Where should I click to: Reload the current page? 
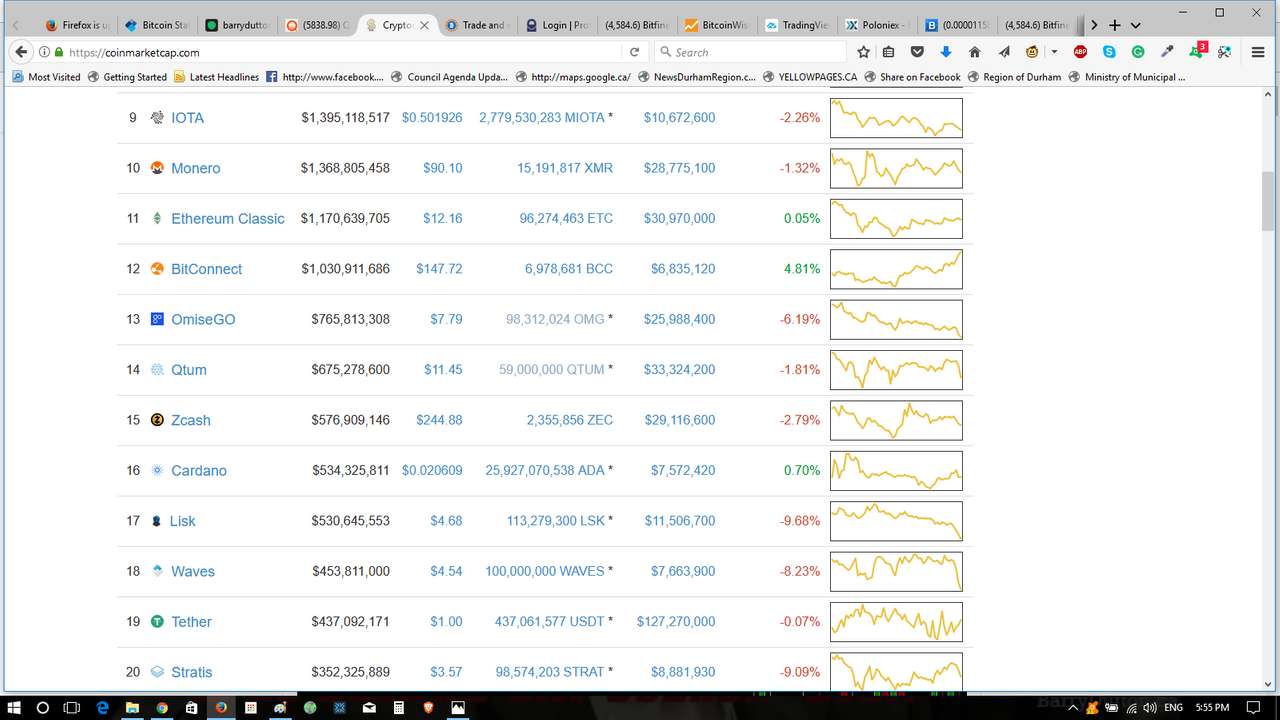point(634,52)
